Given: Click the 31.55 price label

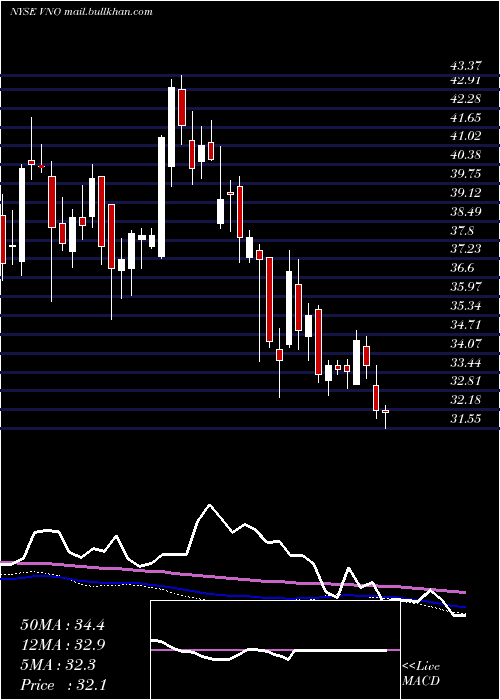Looking at the screenshot, I should point(466,418).
